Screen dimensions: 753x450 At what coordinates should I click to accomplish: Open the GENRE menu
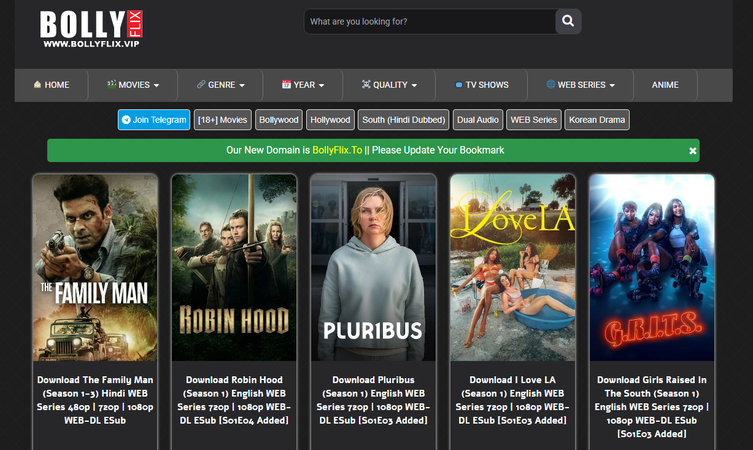221,85
